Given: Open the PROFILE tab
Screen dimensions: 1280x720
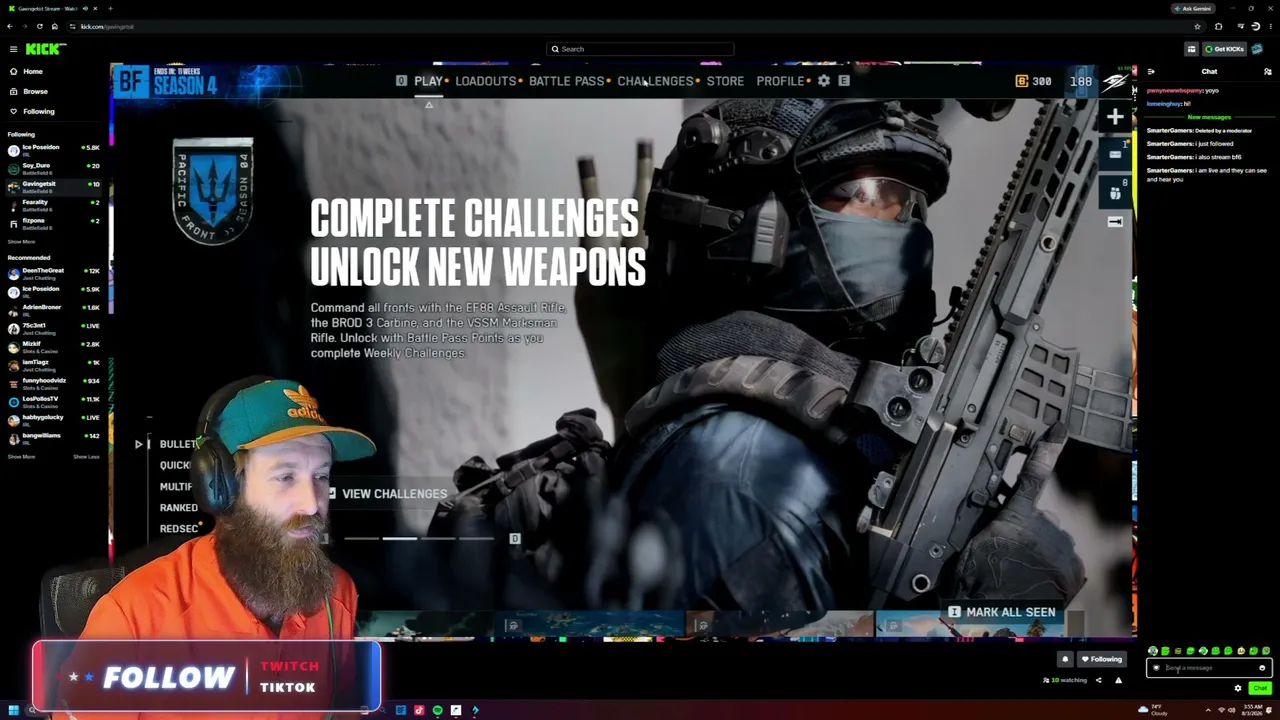Looking at the screenshot, I should [780, 81].
